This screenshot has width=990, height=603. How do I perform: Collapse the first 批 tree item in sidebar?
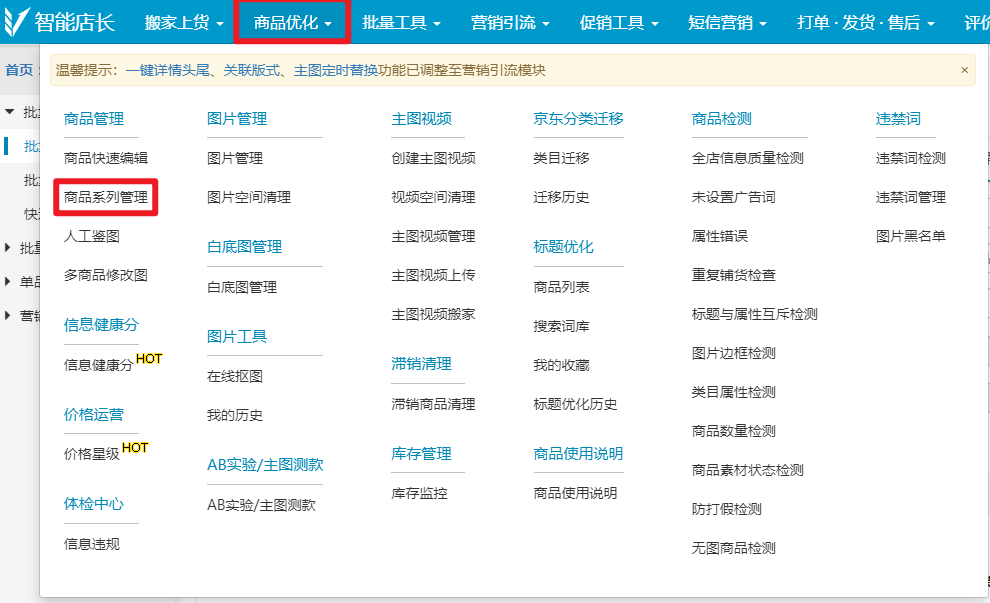point(10,111)
